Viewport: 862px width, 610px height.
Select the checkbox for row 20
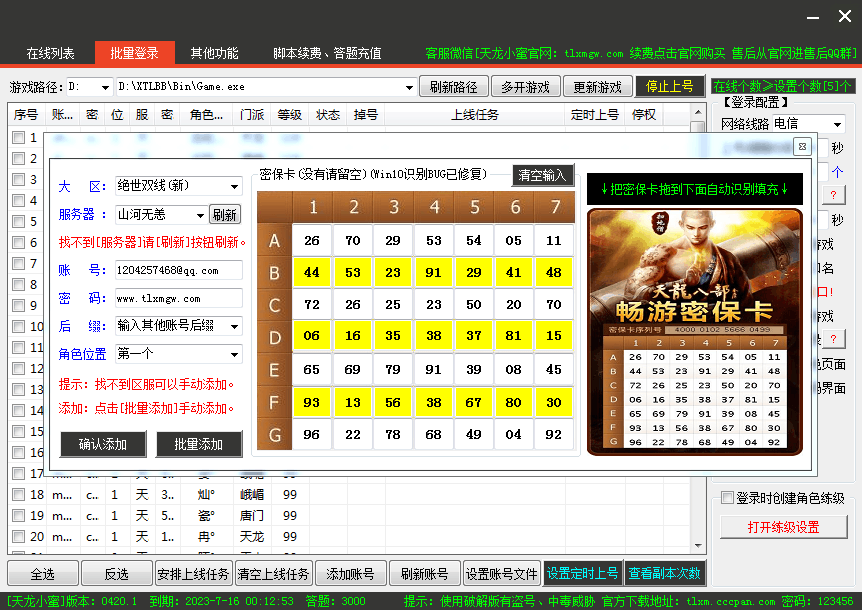19,536
